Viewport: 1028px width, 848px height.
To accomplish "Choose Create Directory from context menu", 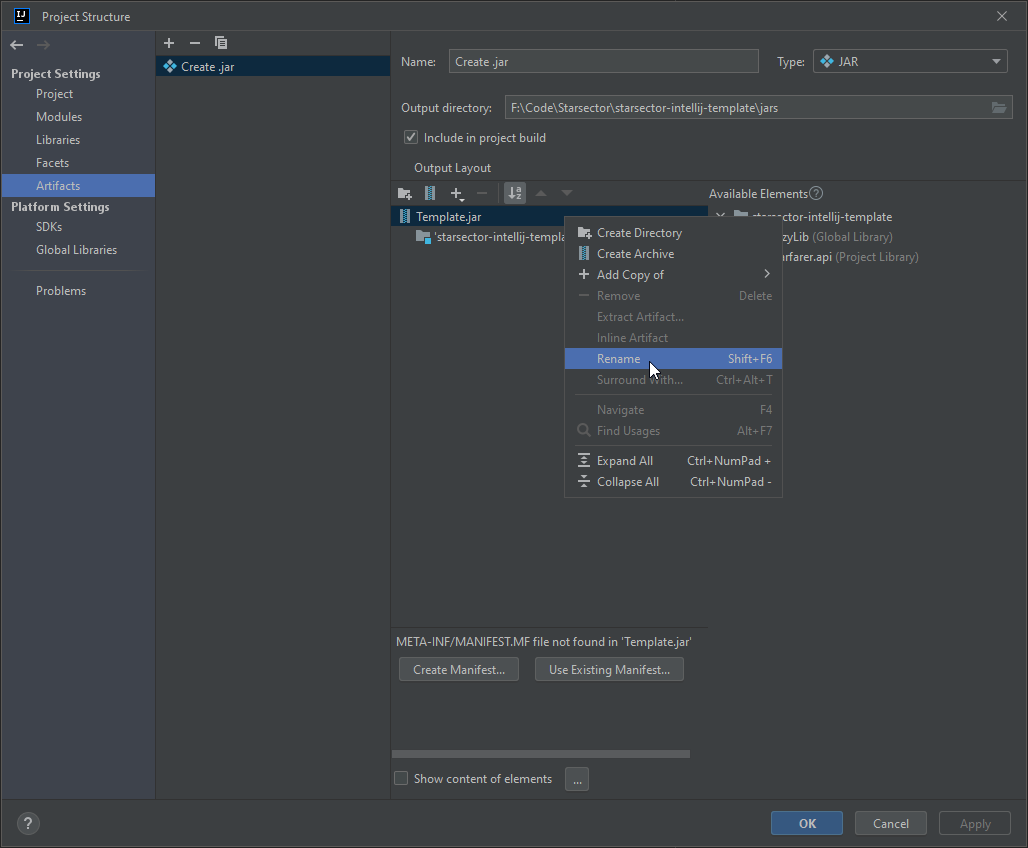I will tap(673, 233).
